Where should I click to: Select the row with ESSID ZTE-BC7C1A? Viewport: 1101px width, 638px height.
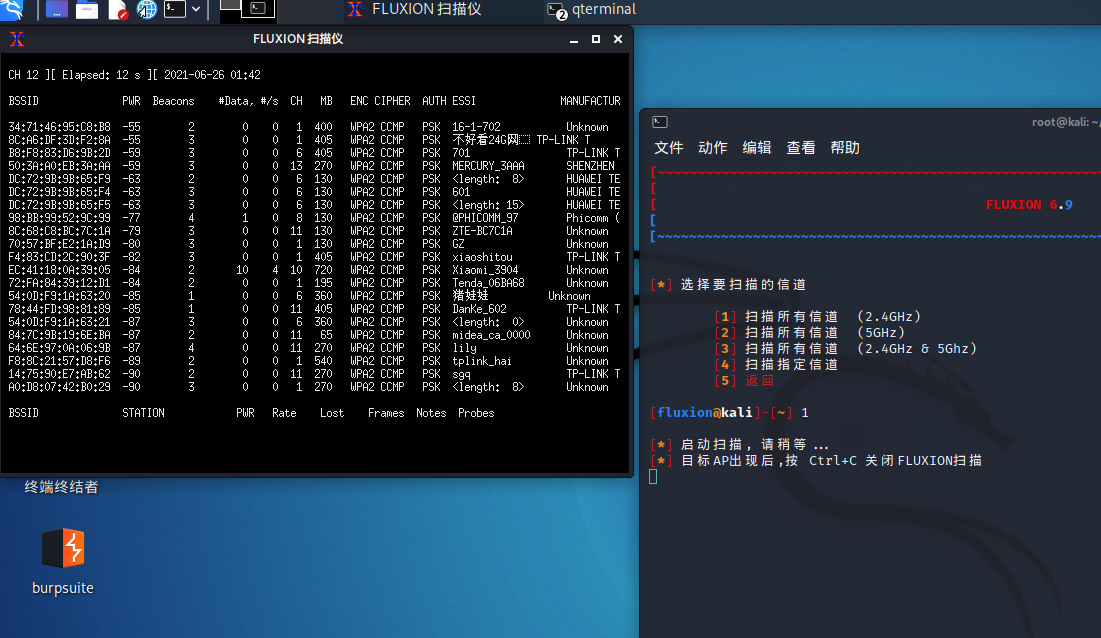(315, 231)
